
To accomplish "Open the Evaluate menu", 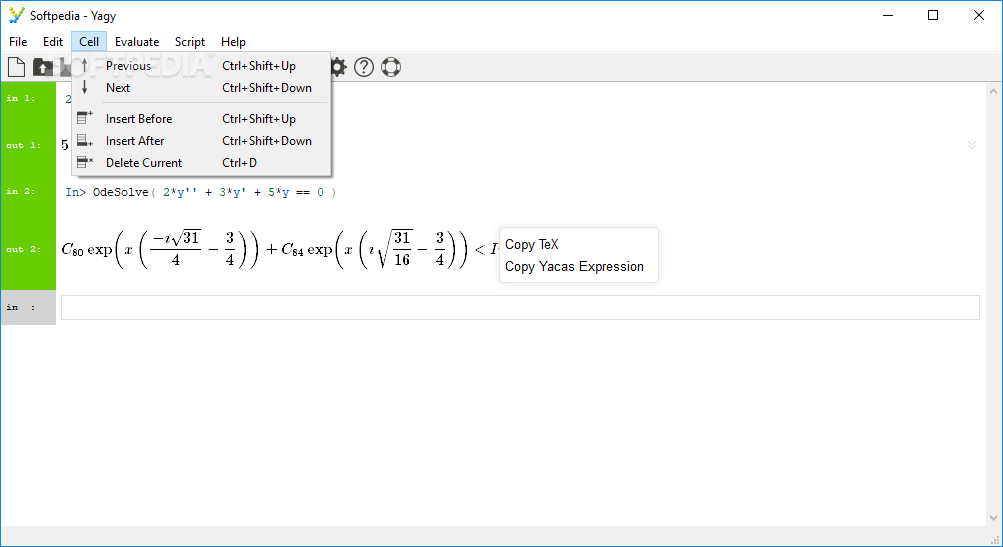I will point(137,42).
